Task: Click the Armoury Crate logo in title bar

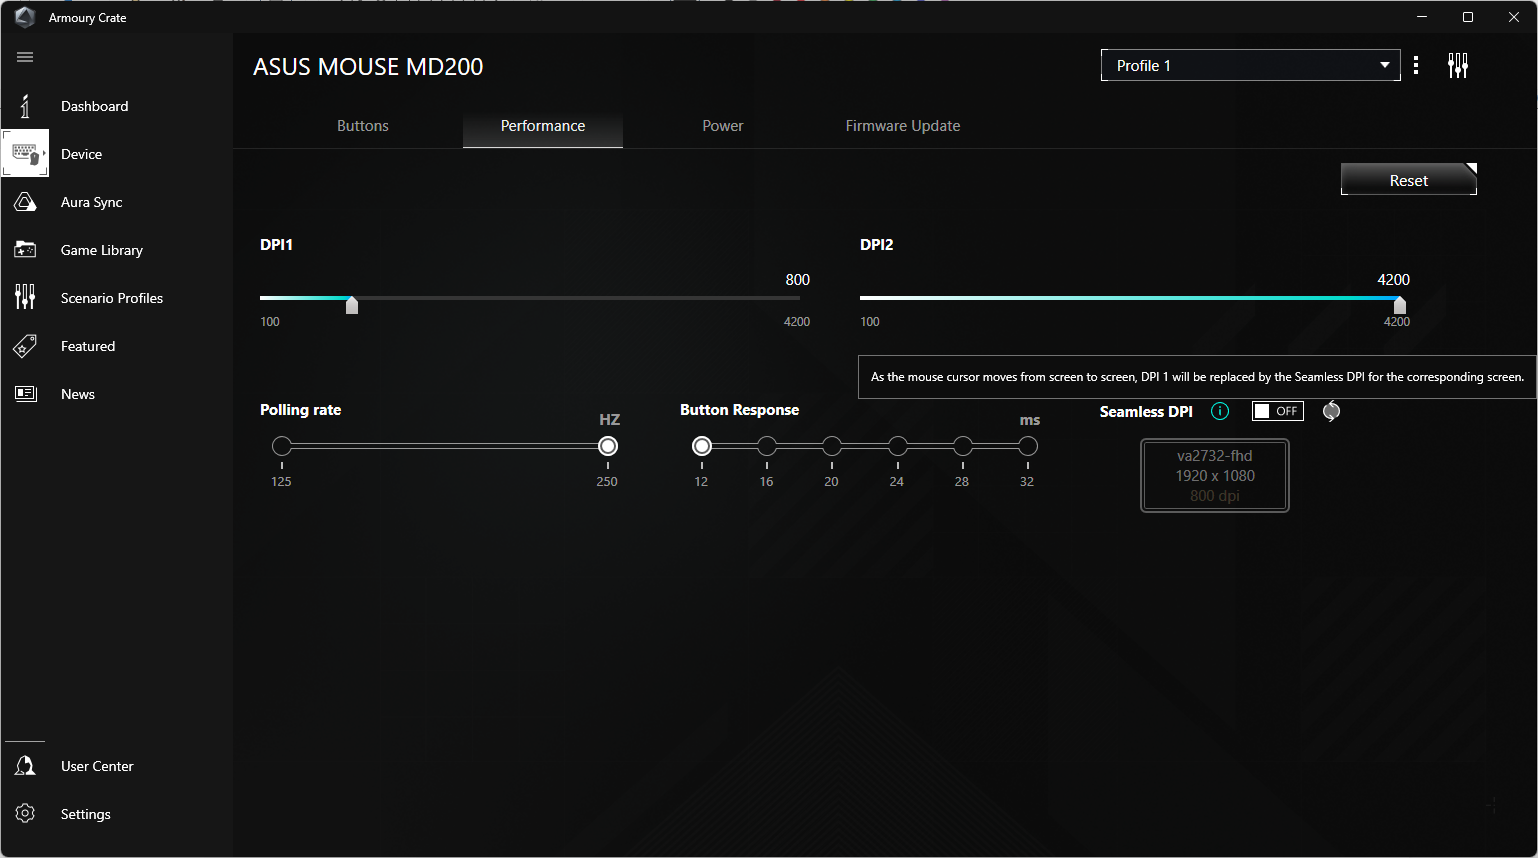Action: click(25, 17)
